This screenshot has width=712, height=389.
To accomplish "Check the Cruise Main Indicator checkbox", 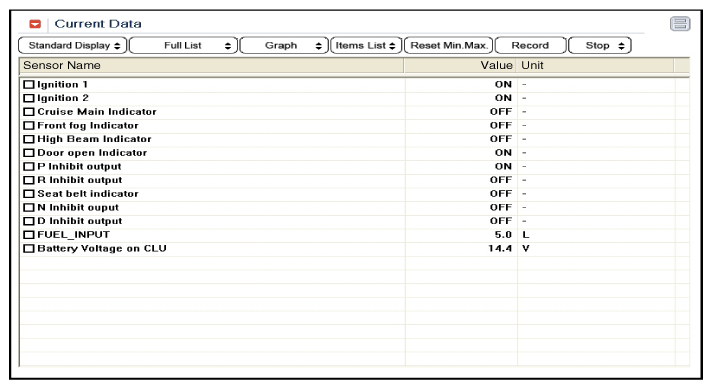I will pyautogui.click(x=29, y=112).
